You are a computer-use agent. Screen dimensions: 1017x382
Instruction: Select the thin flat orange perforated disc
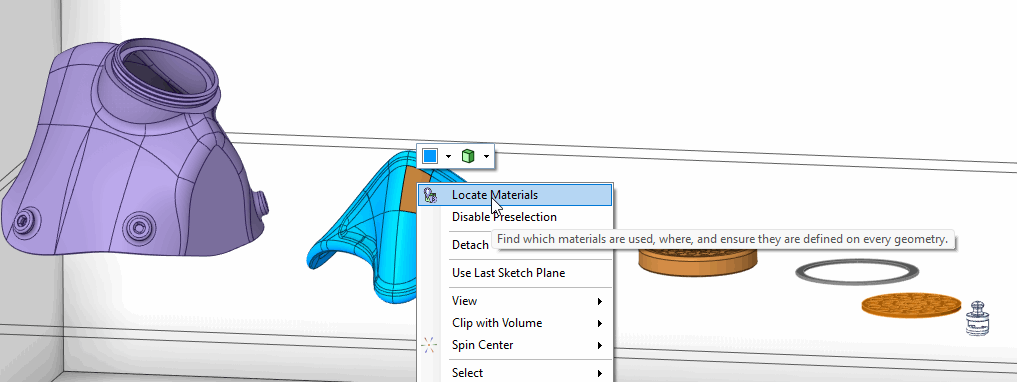click(x=911, y=304)
